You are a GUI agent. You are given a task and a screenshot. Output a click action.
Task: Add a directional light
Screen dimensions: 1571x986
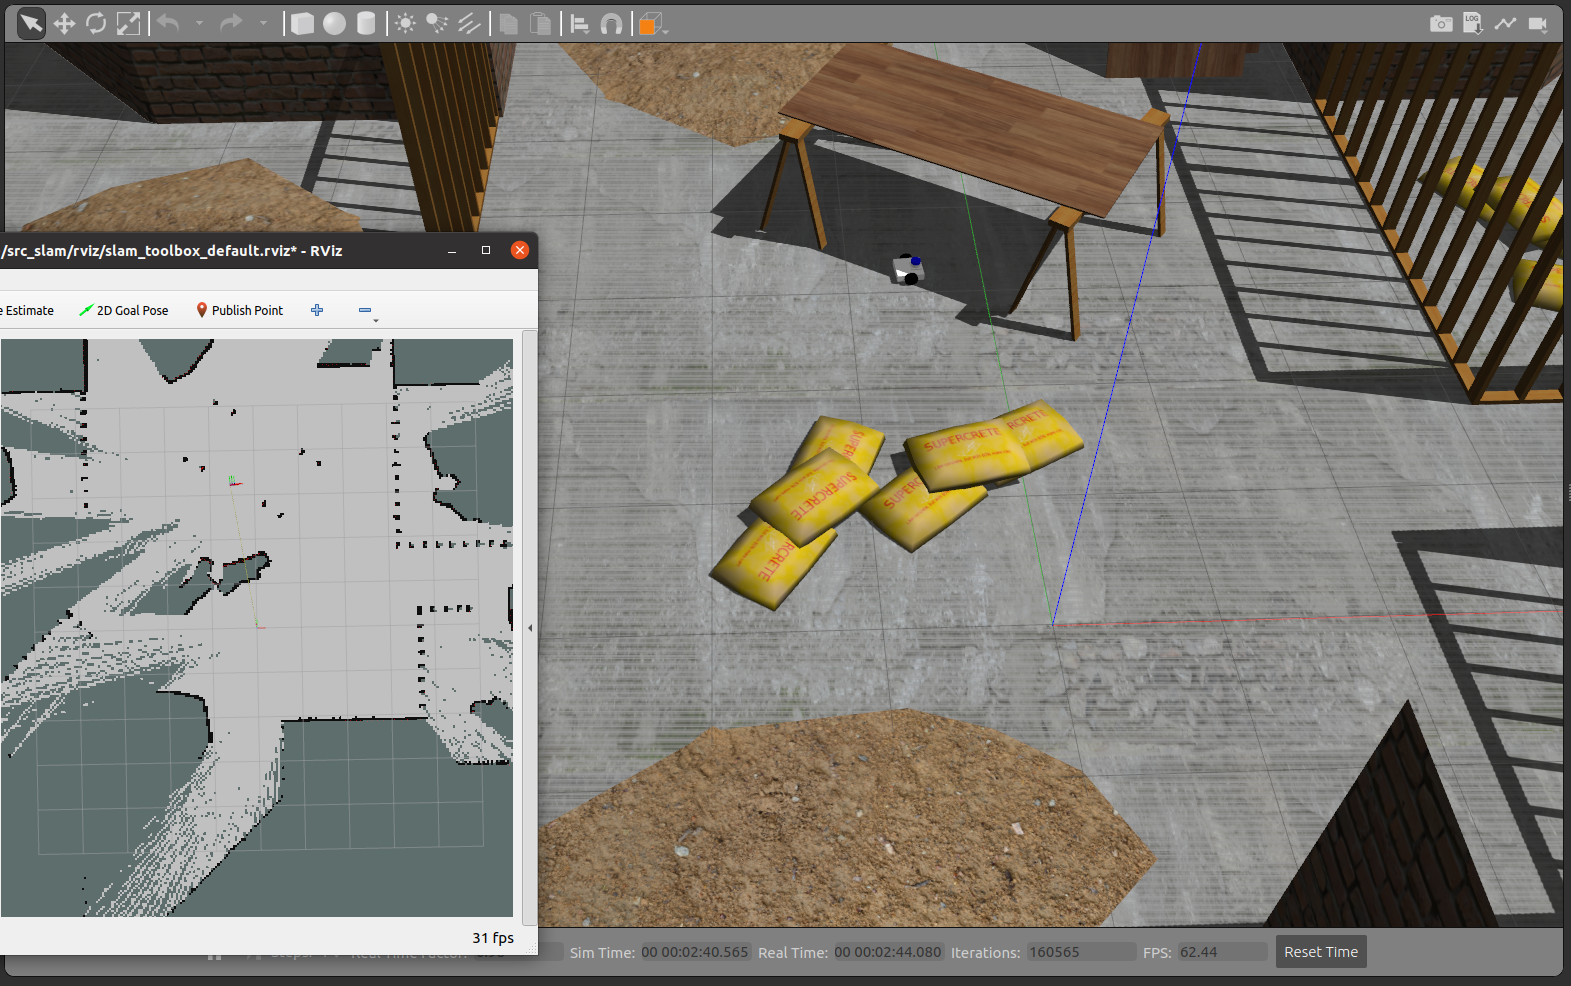(x=469, y=23)
